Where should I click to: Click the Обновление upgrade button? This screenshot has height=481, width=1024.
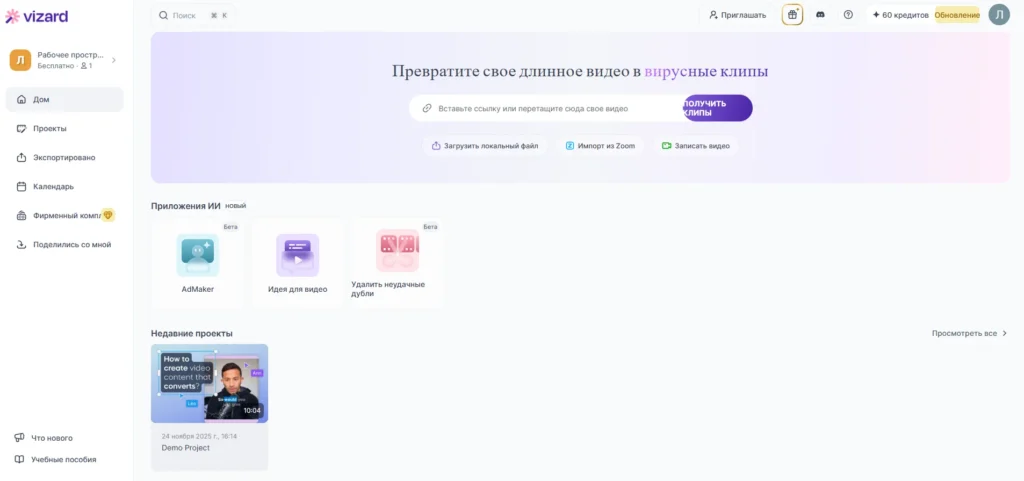coord(957,15)
